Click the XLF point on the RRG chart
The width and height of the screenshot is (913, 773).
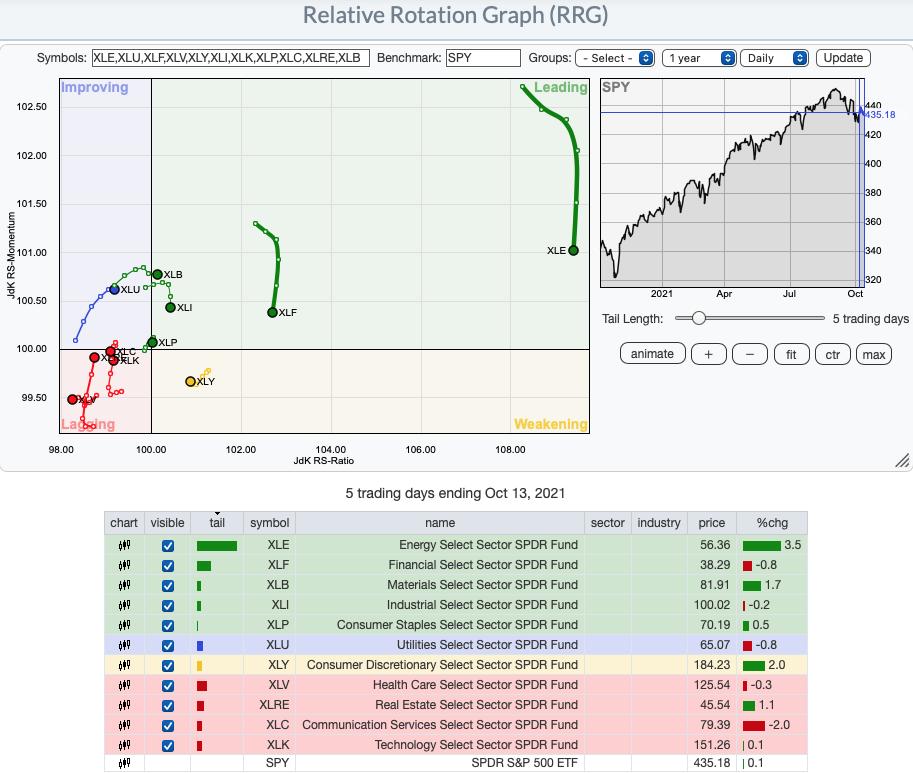coord(272,313)
